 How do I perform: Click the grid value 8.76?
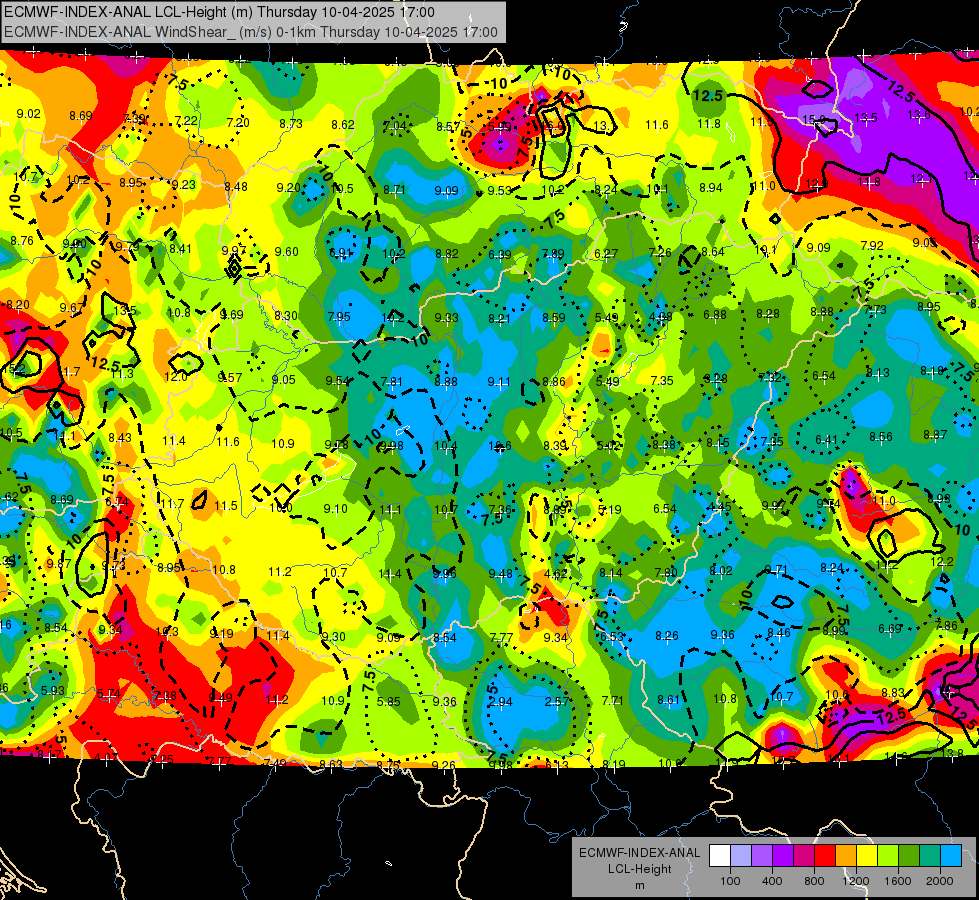[22, 240]
